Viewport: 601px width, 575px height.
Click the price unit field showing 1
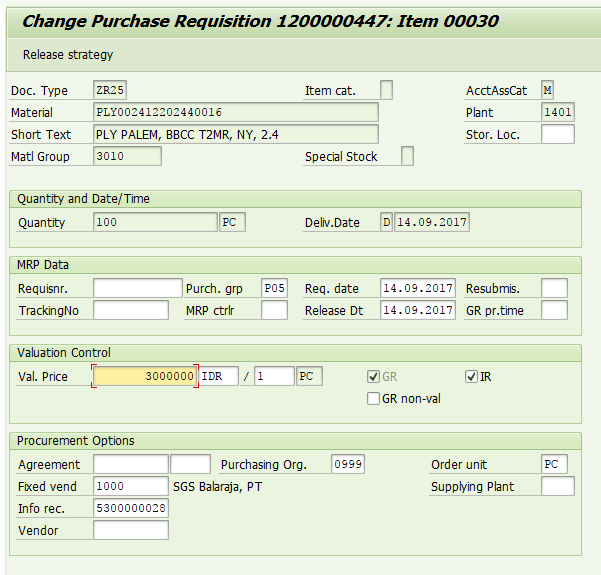pos(274,376)
